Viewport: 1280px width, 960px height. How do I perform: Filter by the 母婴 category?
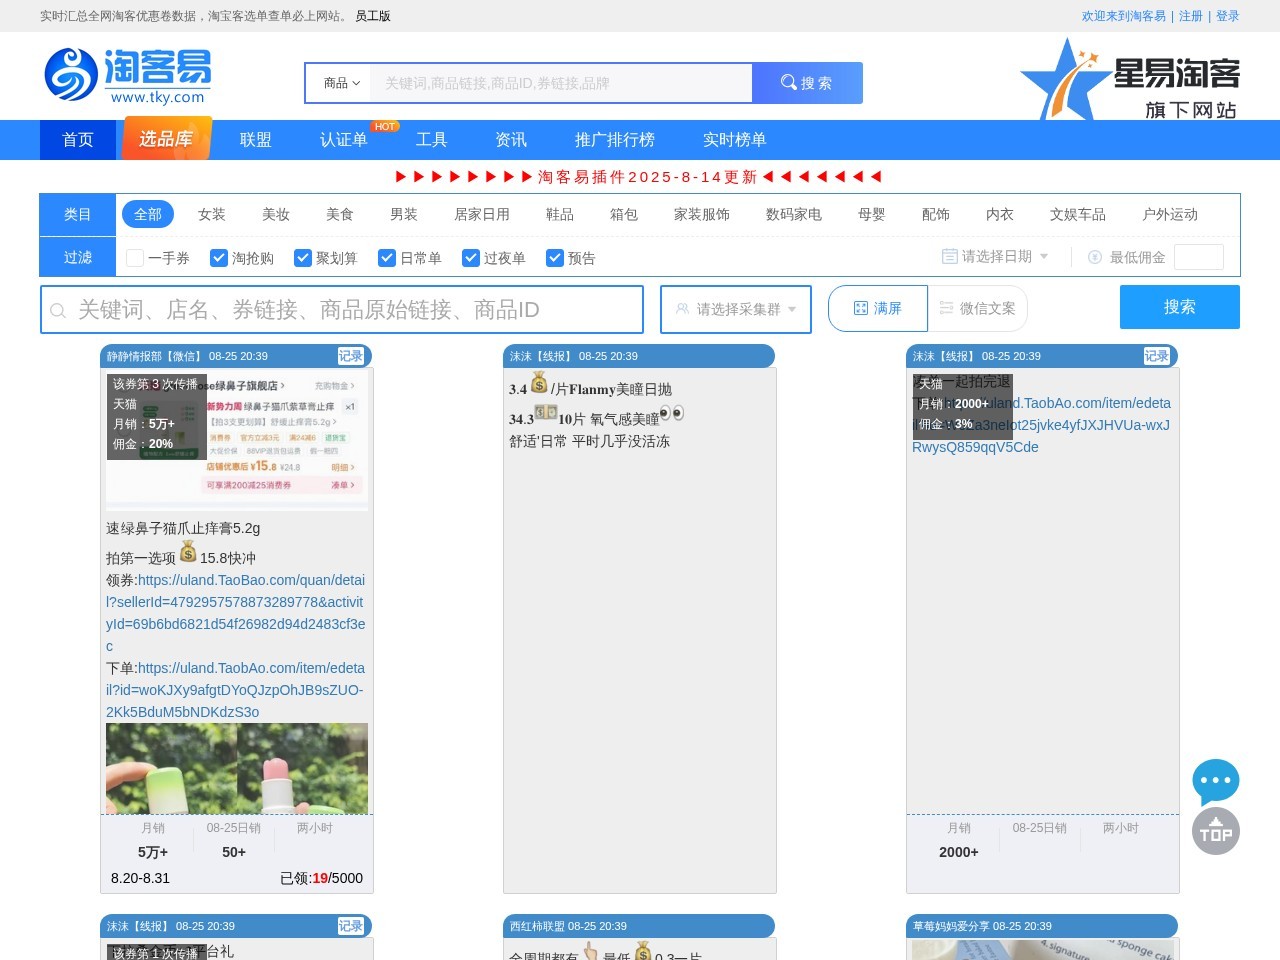872,214
